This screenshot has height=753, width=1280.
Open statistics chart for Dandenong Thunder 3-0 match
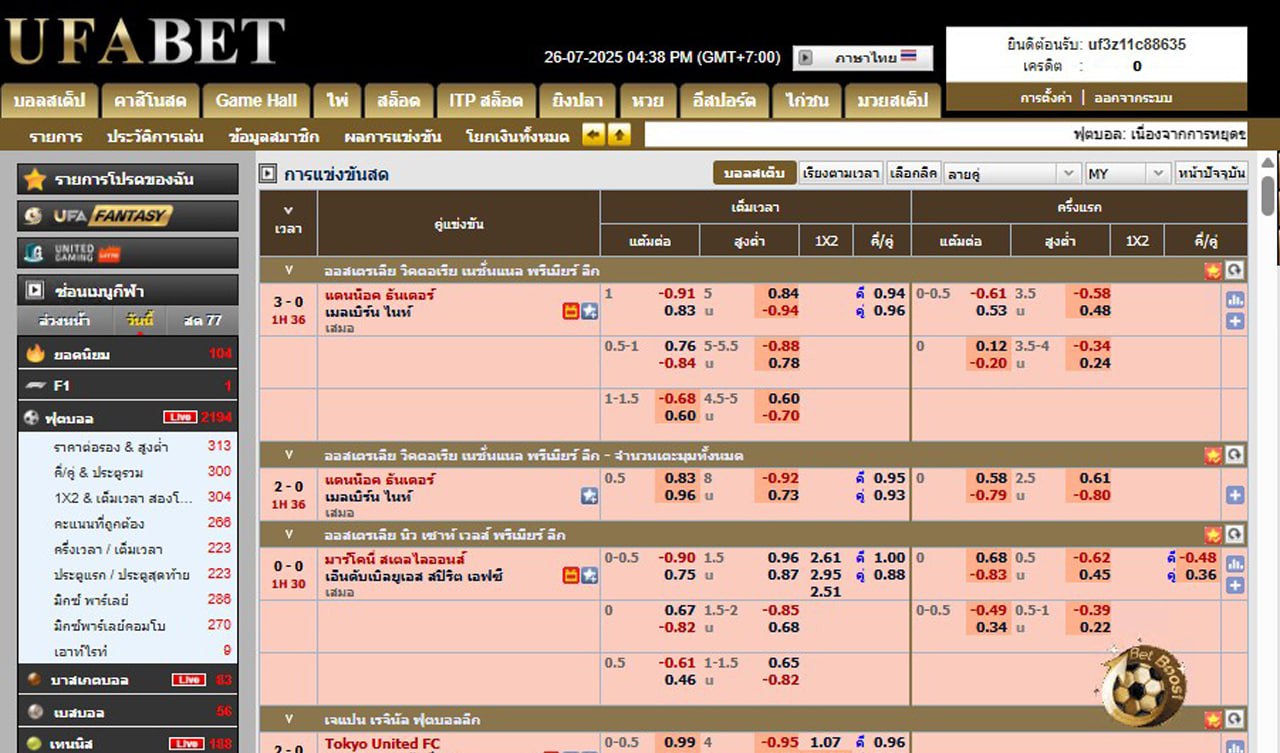[1235, 300]
